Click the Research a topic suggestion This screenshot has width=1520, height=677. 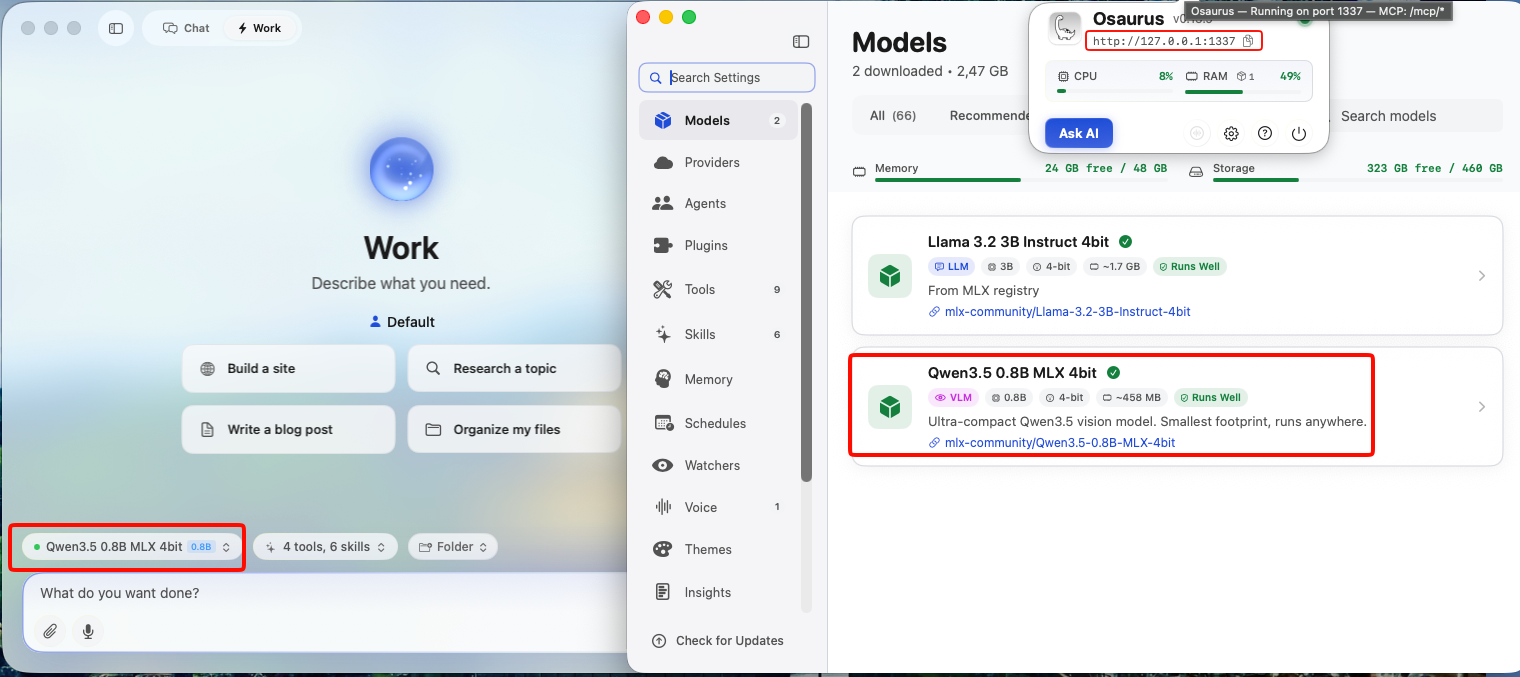(513, 368)
